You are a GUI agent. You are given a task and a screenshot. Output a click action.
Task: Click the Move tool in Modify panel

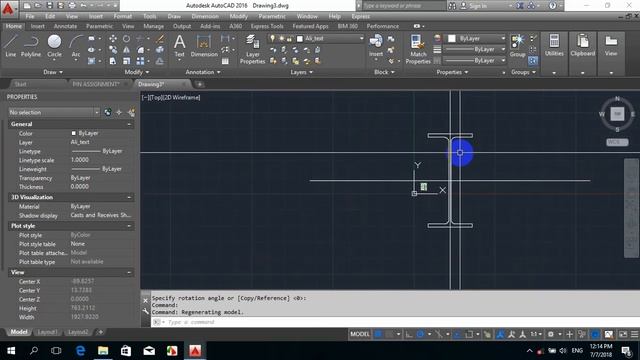click(x=113, y=39)
